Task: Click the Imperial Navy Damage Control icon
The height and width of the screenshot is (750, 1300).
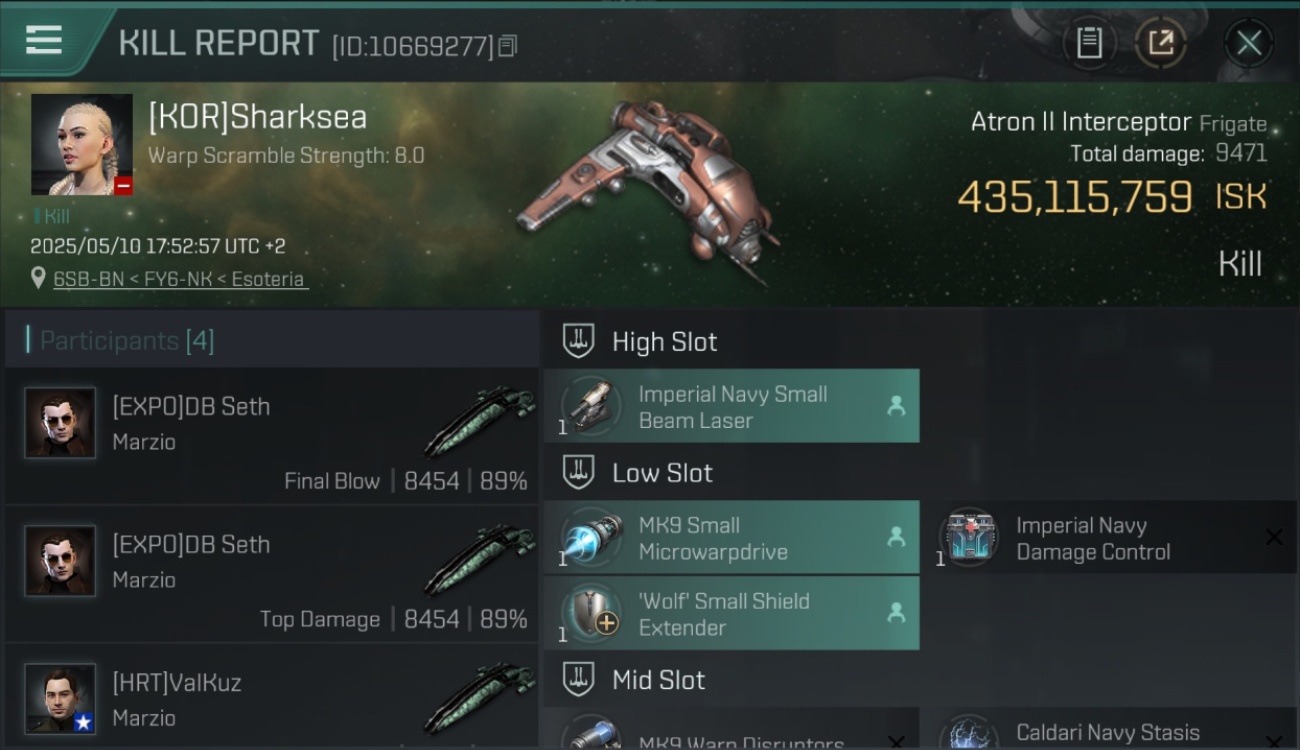Action: [x=969, y=538]
